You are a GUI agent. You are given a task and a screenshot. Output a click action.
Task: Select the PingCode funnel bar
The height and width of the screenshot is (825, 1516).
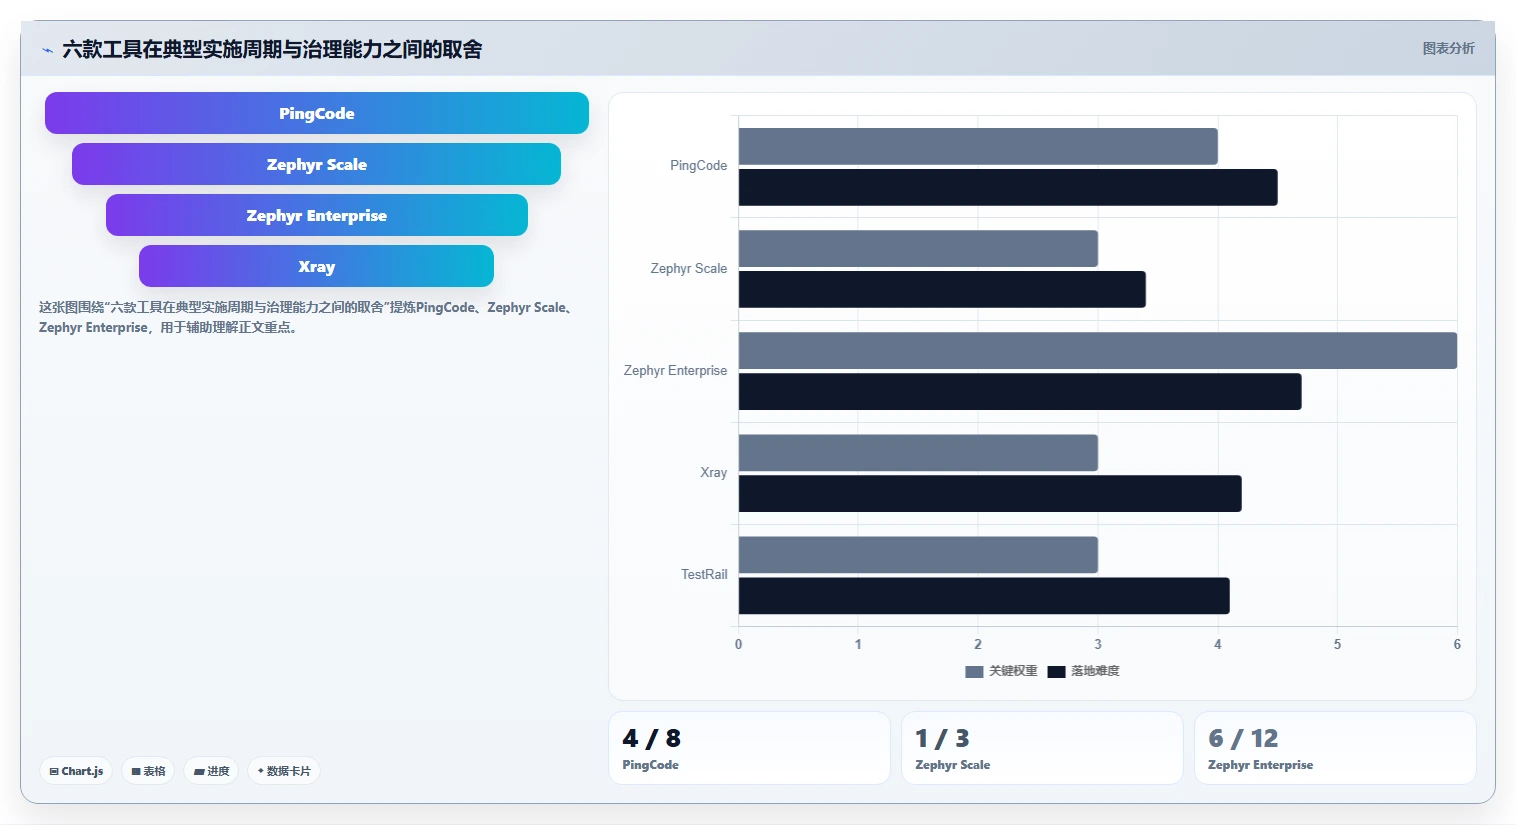(317, 113)
